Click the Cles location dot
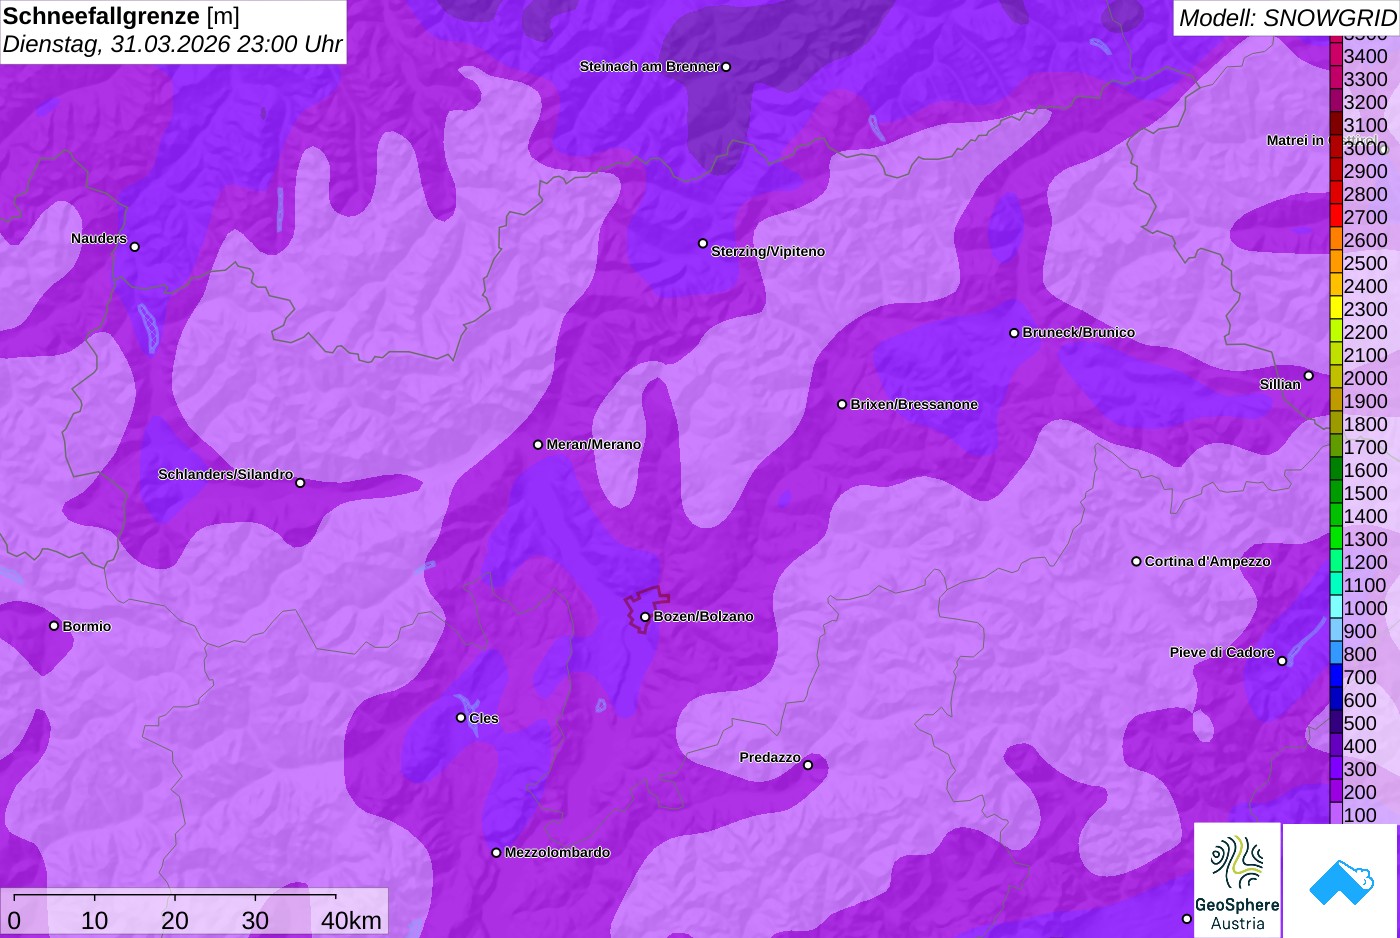The height and width of the screenshot is (938, 1400). tap(461, 718)
